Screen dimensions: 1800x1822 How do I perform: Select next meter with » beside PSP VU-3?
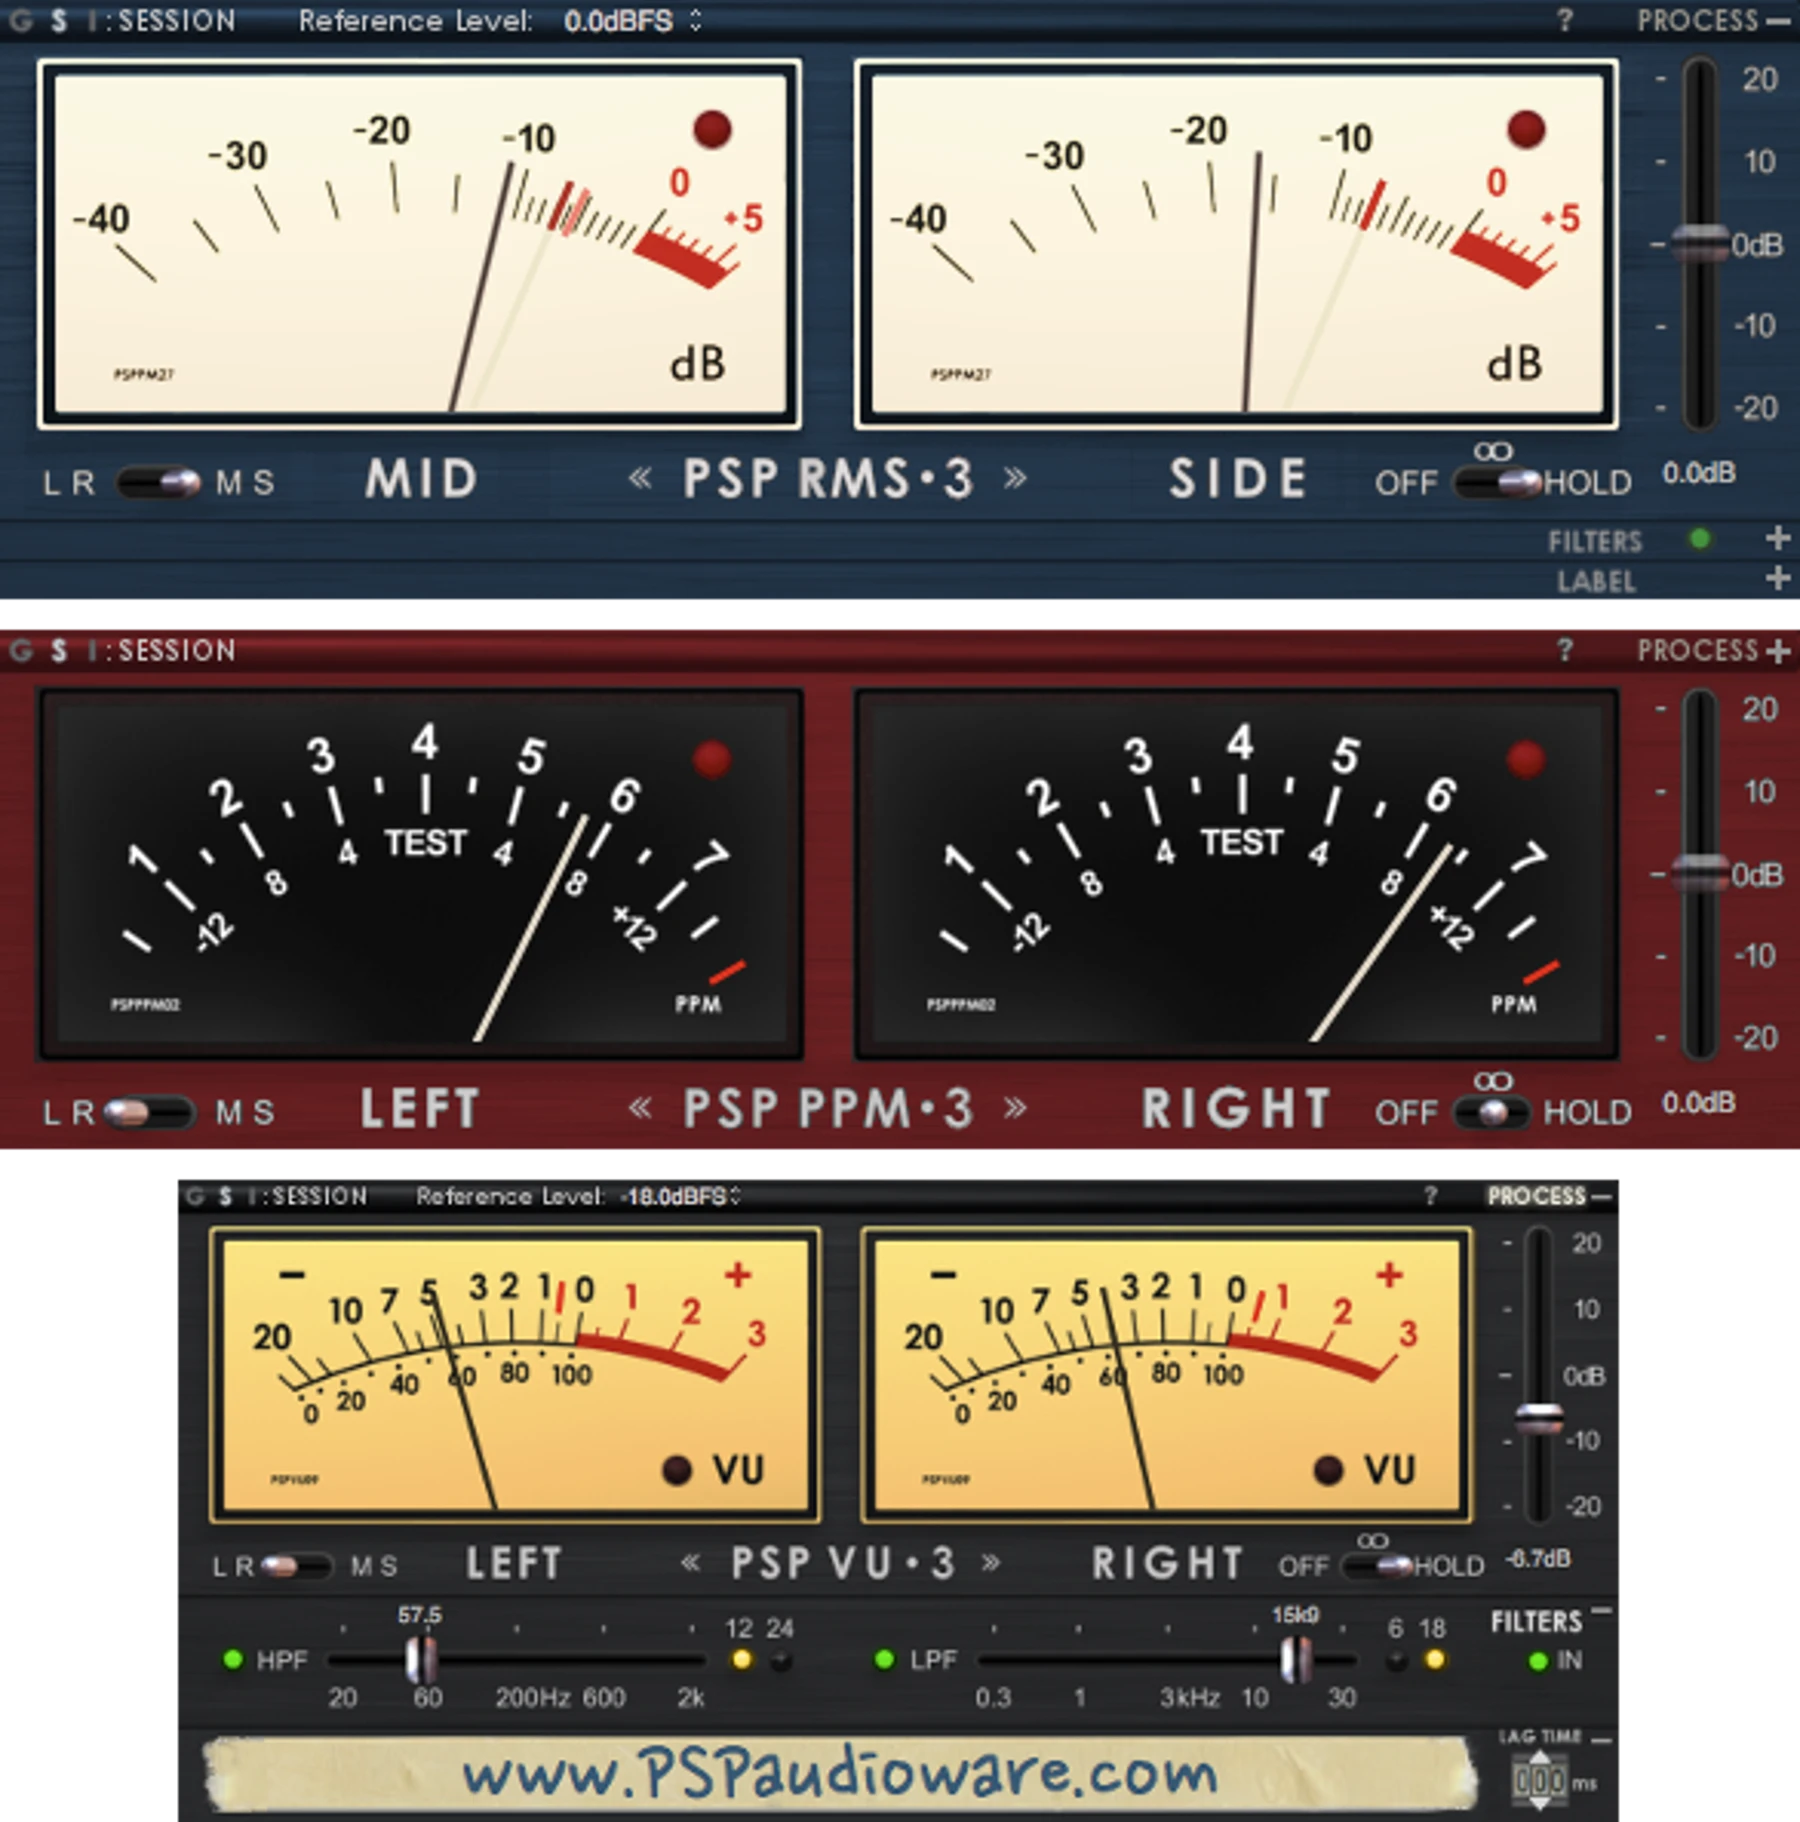pos(990,1562)
